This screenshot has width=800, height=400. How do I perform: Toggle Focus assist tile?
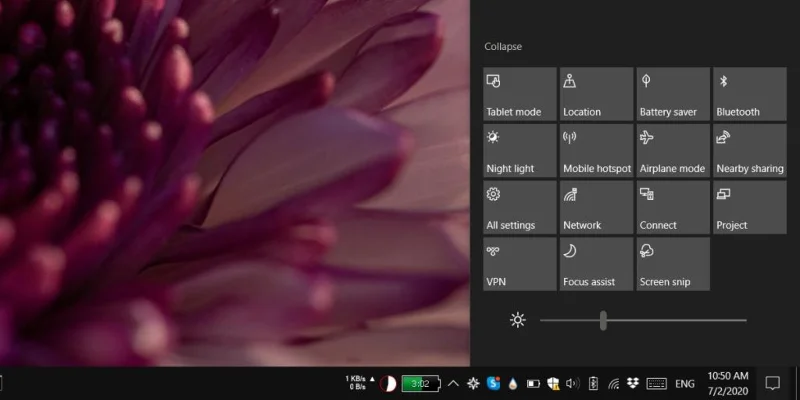pos(596,264)
